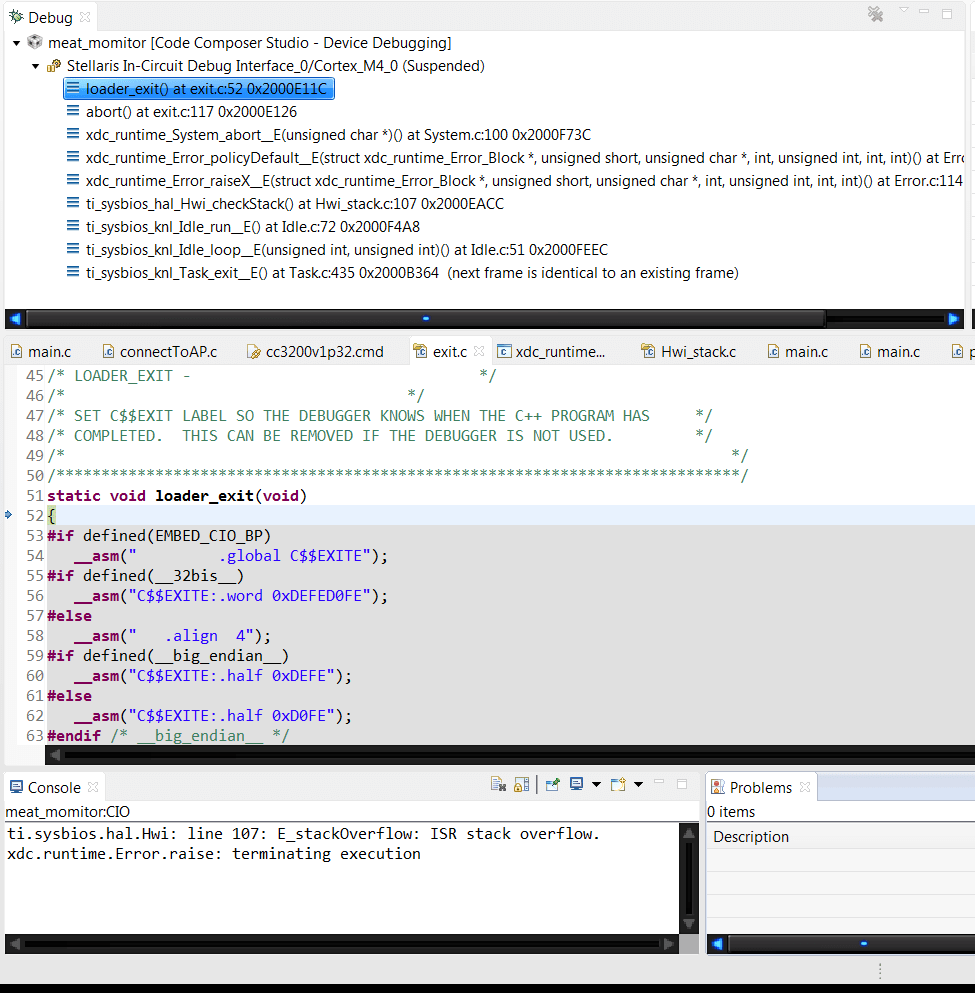This screenshot has width=975, height=993.
Task: Toggle a breakpoint on line 52
Action: [x=8, y=515]
